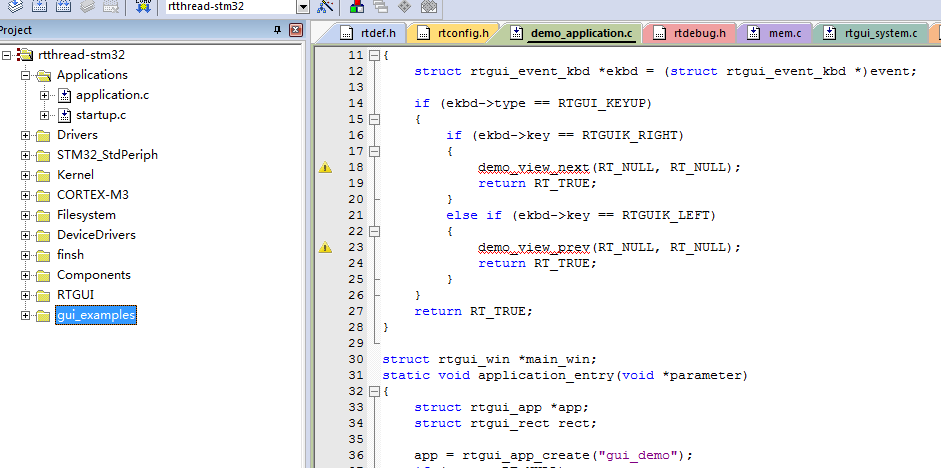The image size is (941, 468).
Task: Click RTGUIK_LEFT on line 21
Action: point(665,215)
